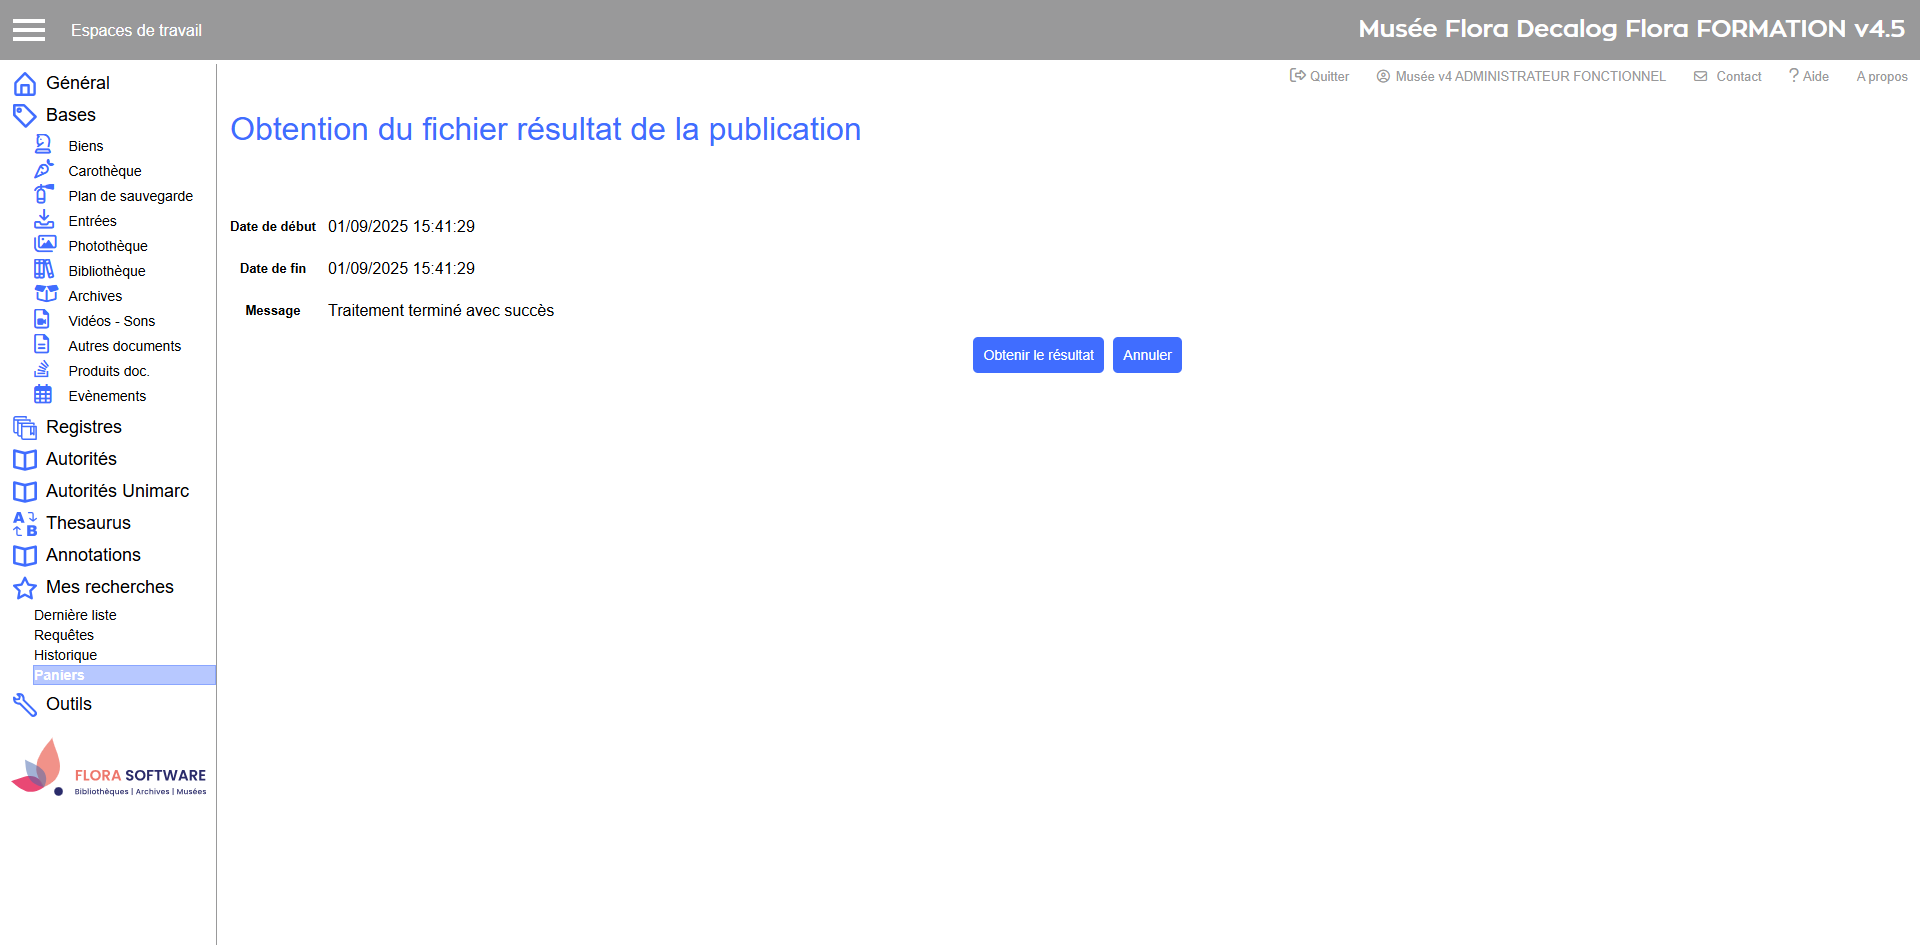Collapse the Bases section
The width and height of the screenshot is (1920, 945).
(x=70, y=115)
